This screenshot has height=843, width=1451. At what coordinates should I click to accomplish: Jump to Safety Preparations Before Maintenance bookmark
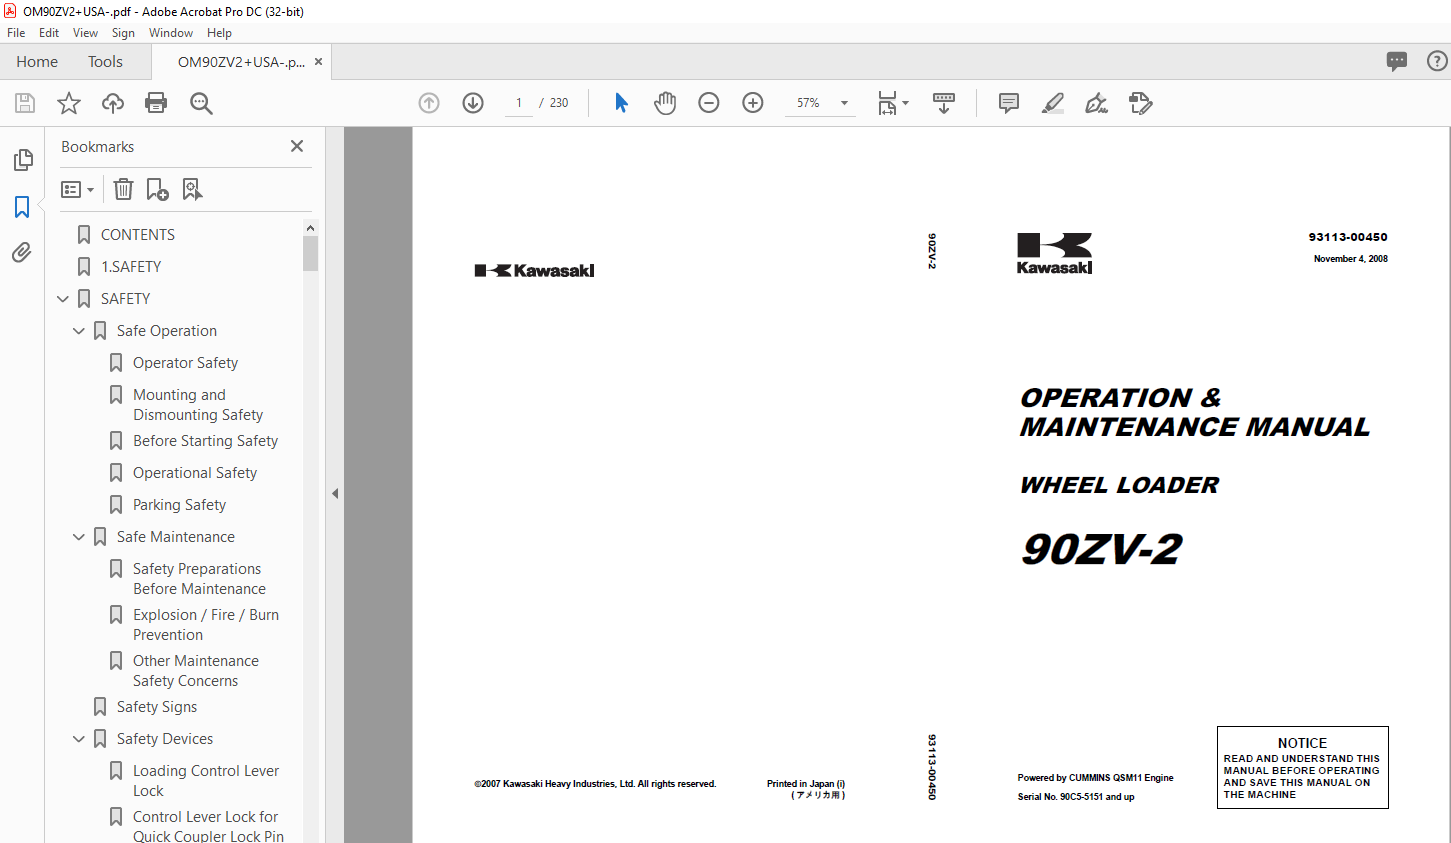coord(199,579)
